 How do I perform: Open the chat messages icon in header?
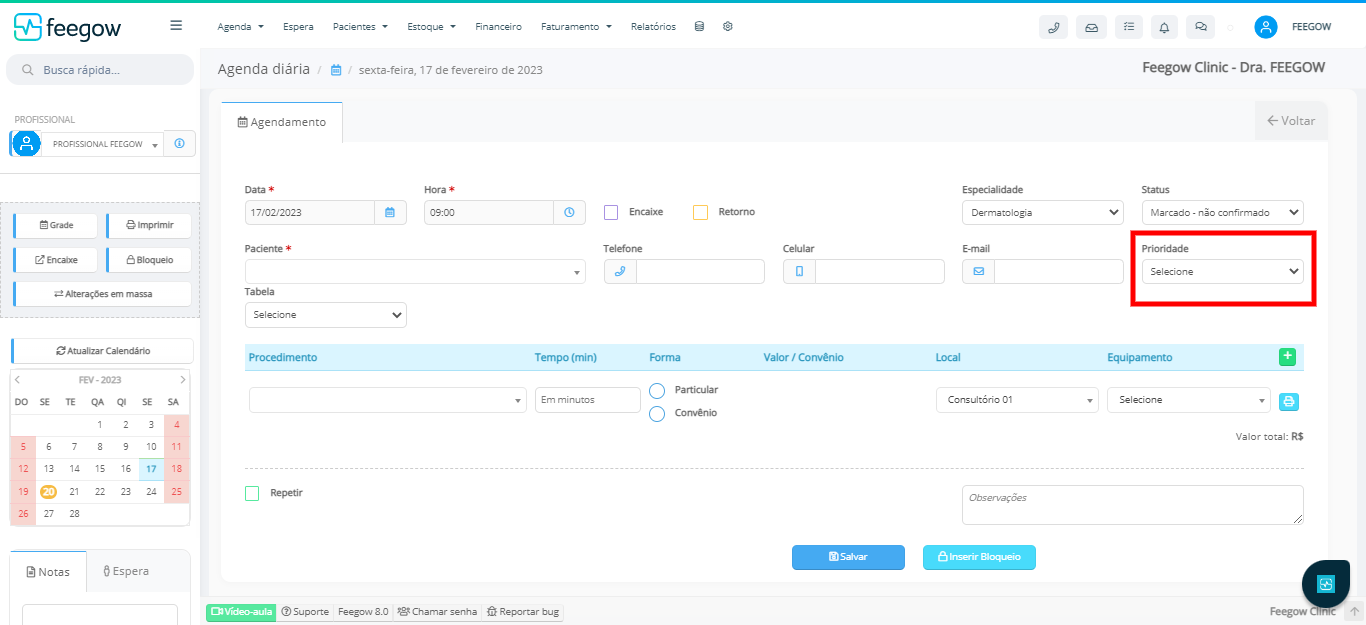(1201, 27)
